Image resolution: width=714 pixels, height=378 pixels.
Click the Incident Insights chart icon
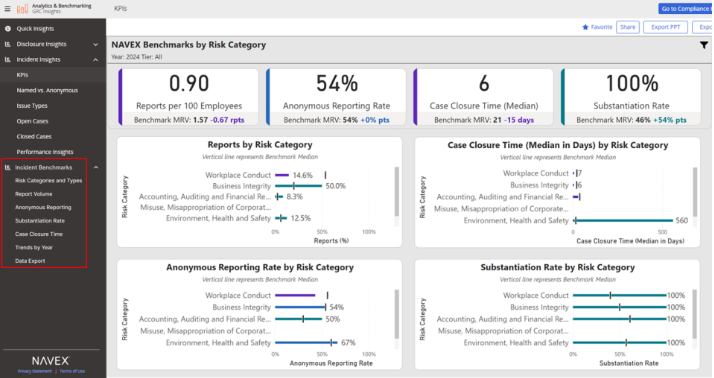[x=8, y=60]
